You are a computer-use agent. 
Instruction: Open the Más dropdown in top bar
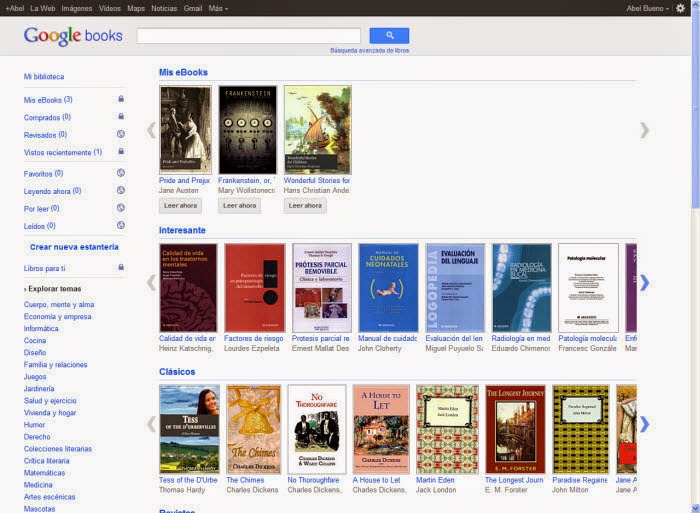218,8
